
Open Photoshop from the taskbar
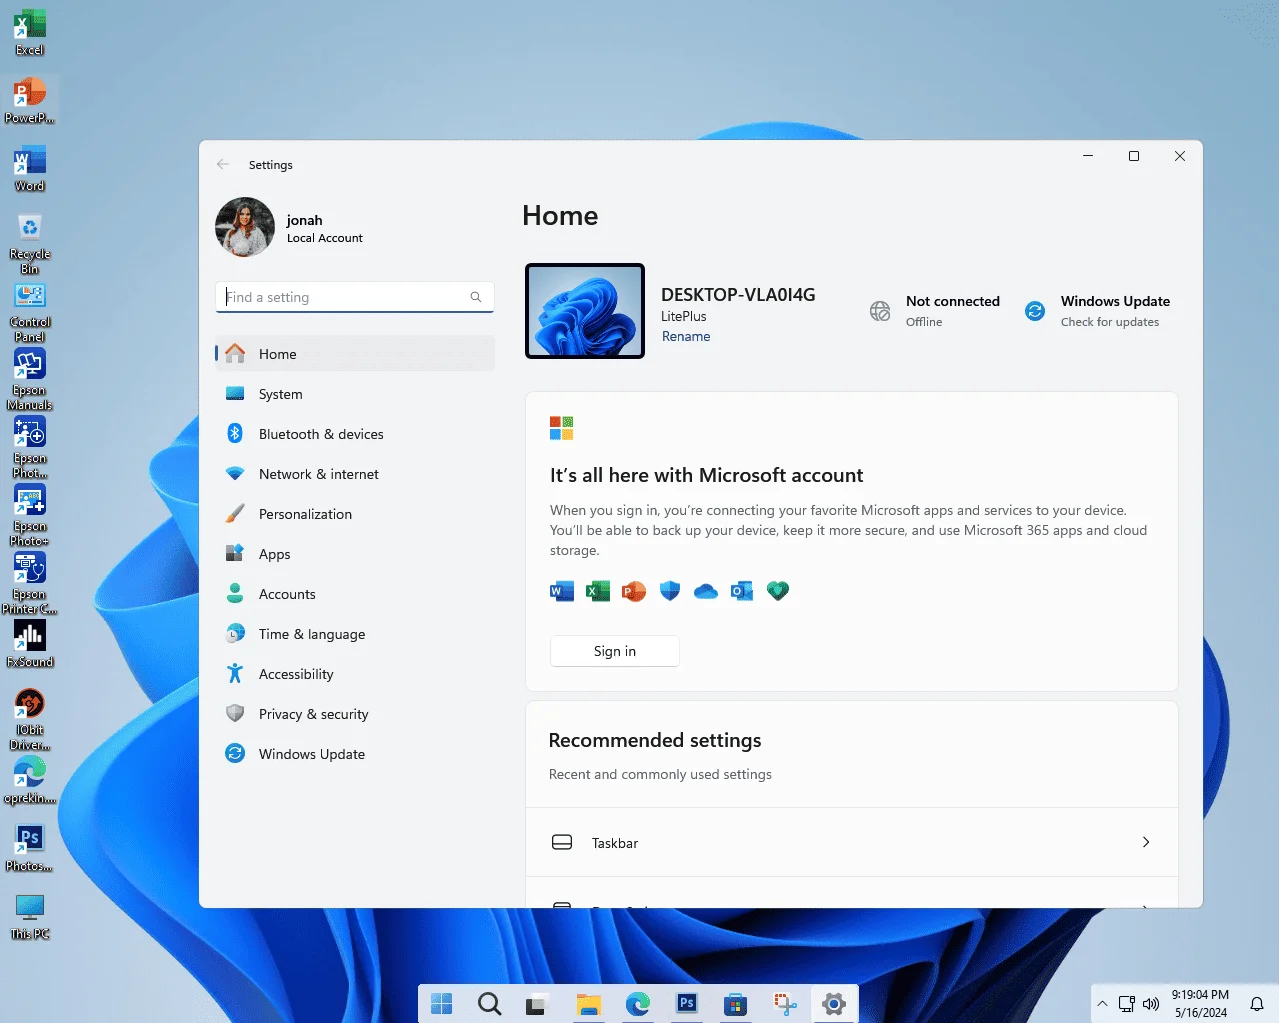687,1003
